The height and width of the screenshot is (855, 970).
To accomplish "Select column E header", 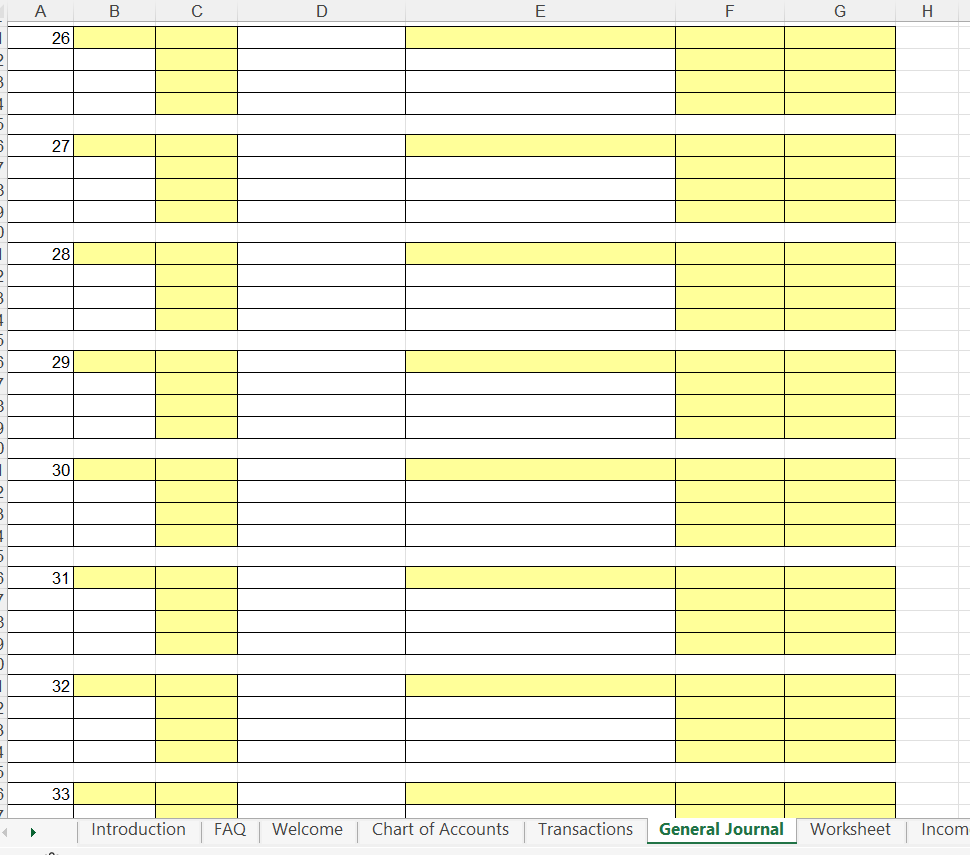I will click(540, 11).
